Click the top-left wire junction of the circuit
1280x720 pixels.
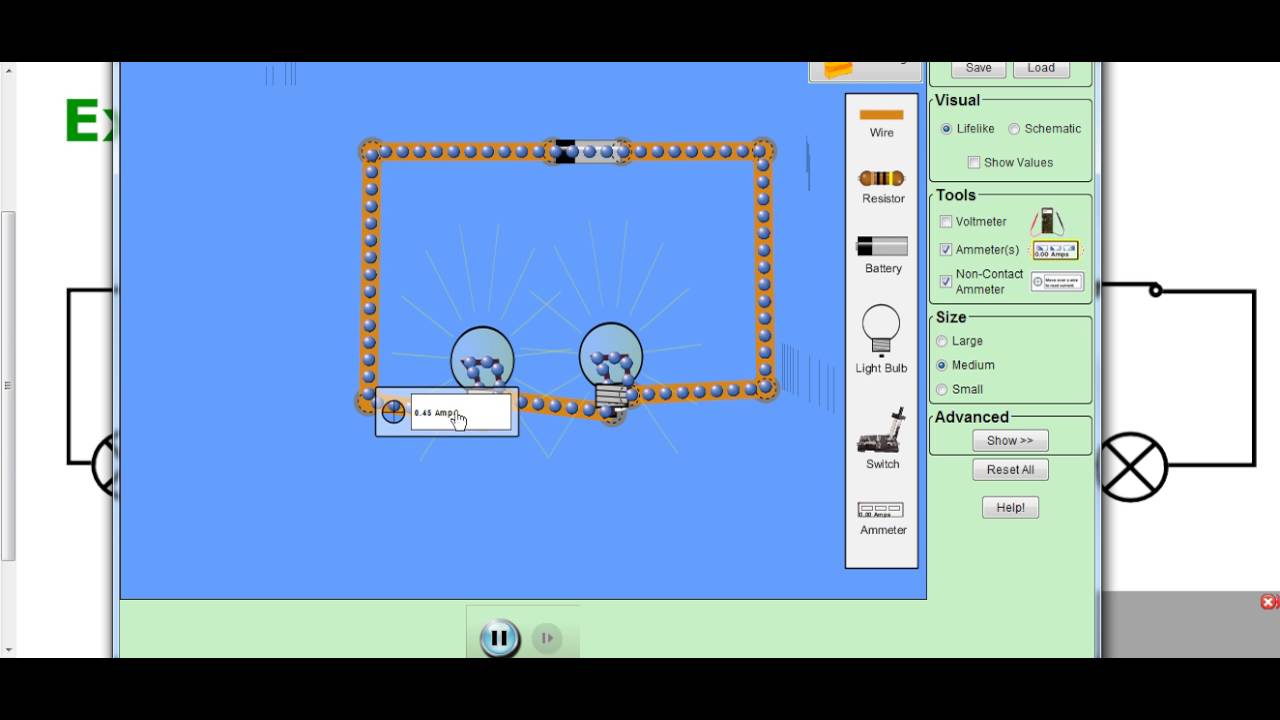pyautogui.click(x=371, y=151)
